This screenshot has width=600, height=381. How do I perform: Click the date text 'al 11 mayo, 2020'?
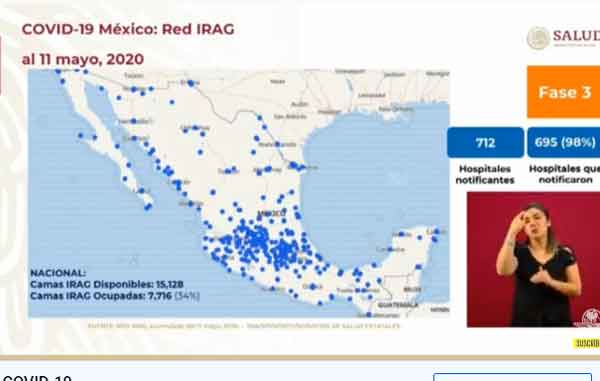click(x=83, y=59)
